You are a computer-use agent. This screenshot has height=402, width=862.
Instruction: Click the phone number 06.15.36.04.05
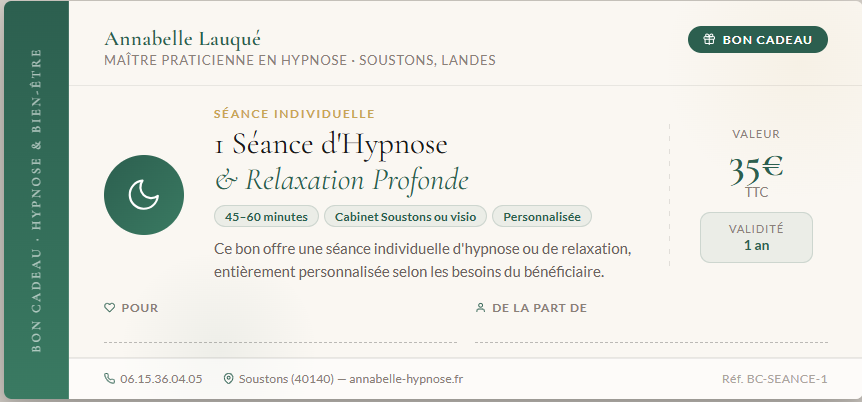point(161,379)
